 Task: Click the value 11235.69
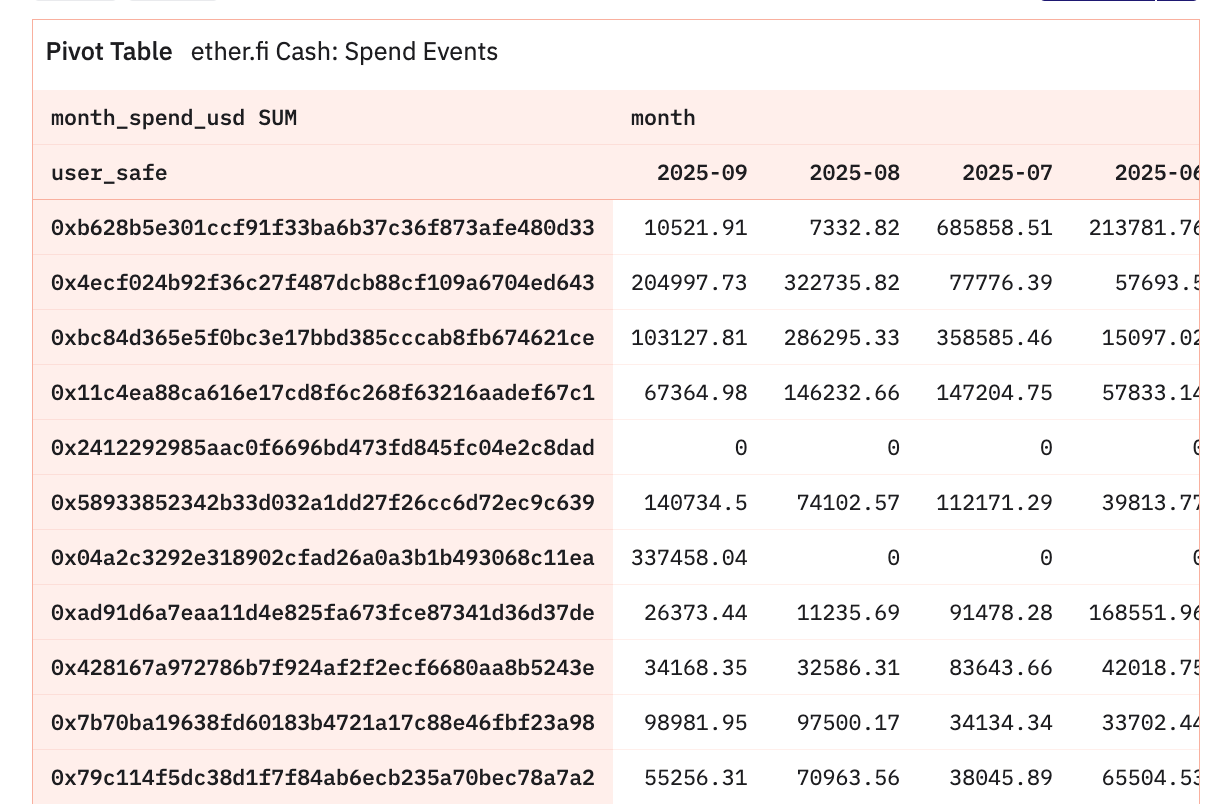coord(849,613)
